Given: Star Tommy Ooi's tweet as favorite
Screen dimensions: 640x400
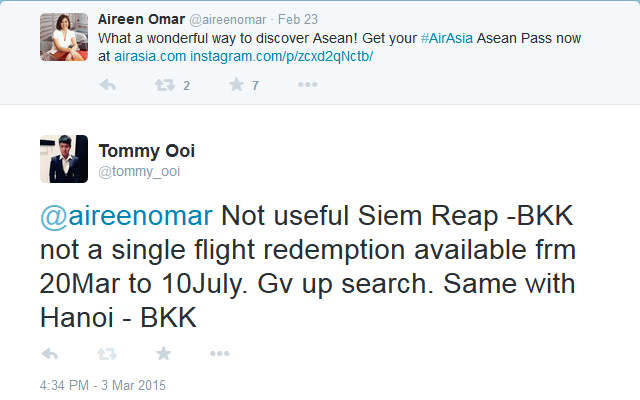Looking at the screenshot, I should [x=163, y=353].
